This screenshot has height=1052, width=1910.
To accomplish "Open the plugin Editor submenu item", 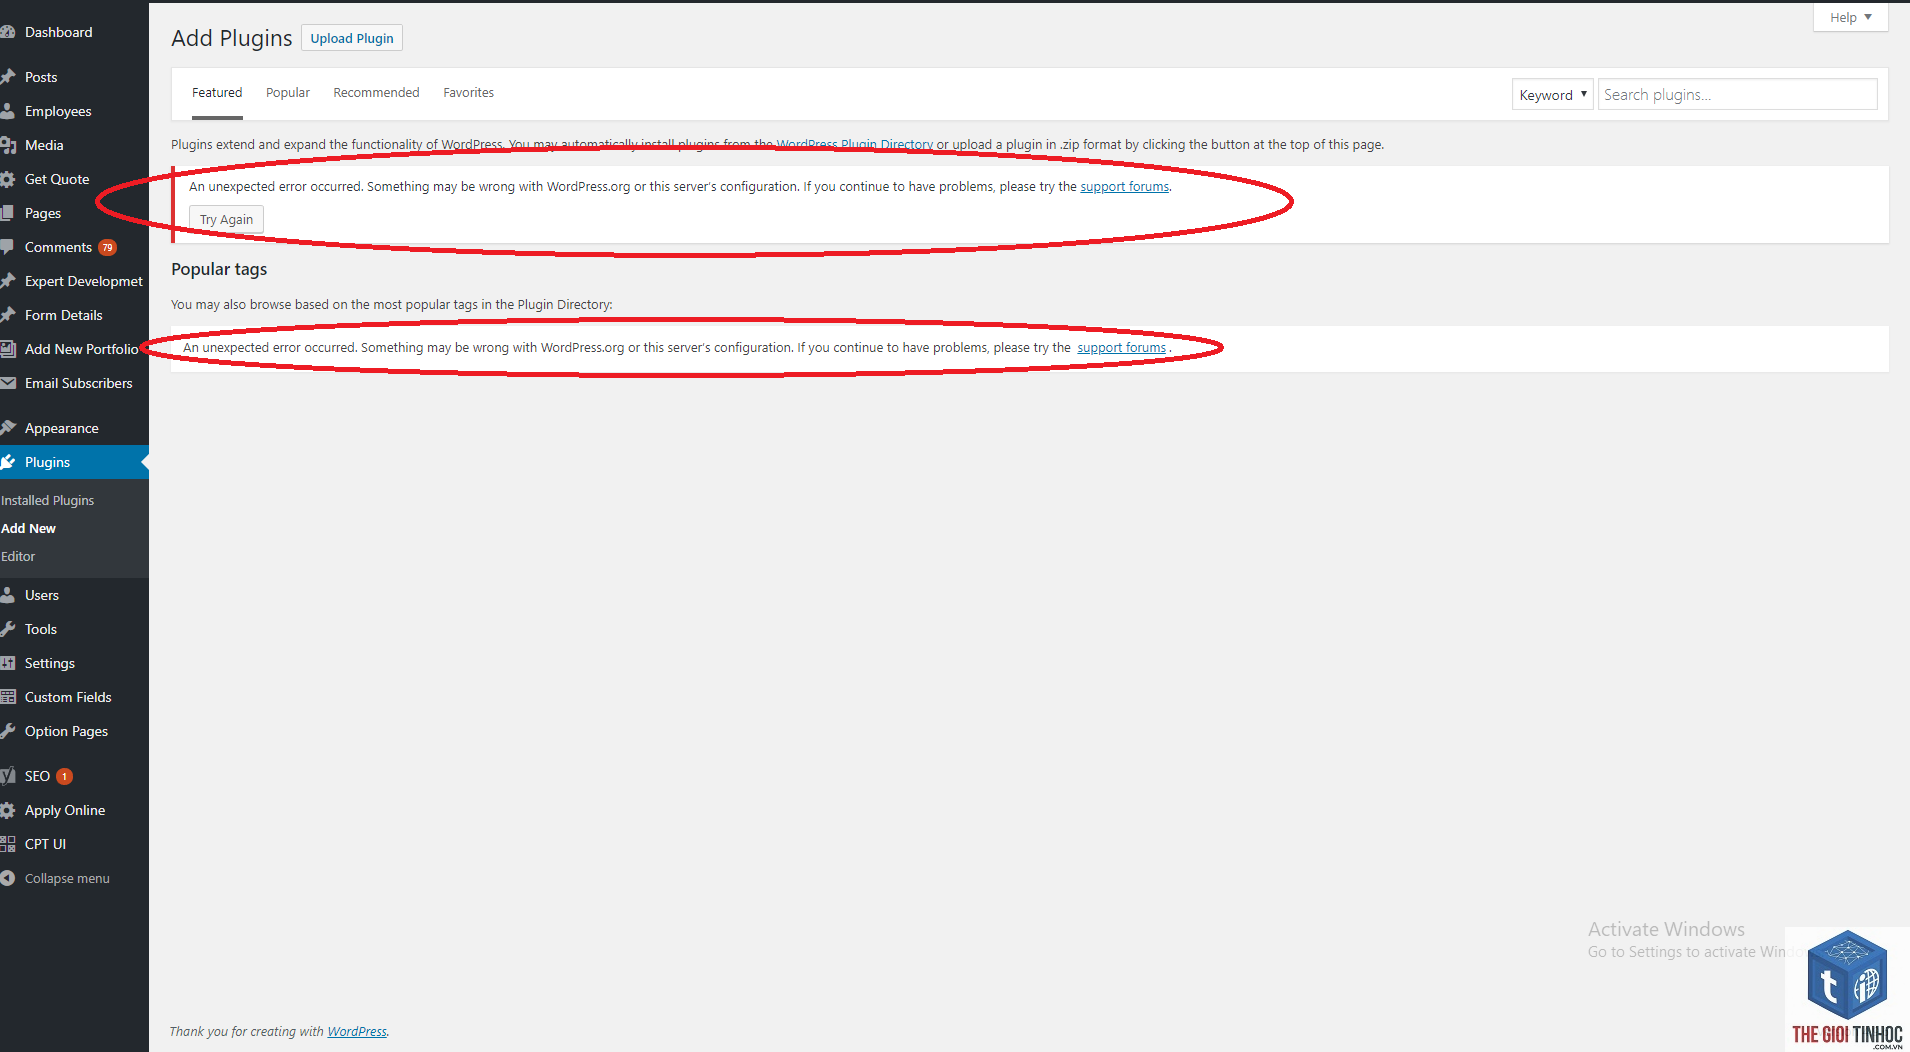I will pyautogui.click(x=18, y=556).
